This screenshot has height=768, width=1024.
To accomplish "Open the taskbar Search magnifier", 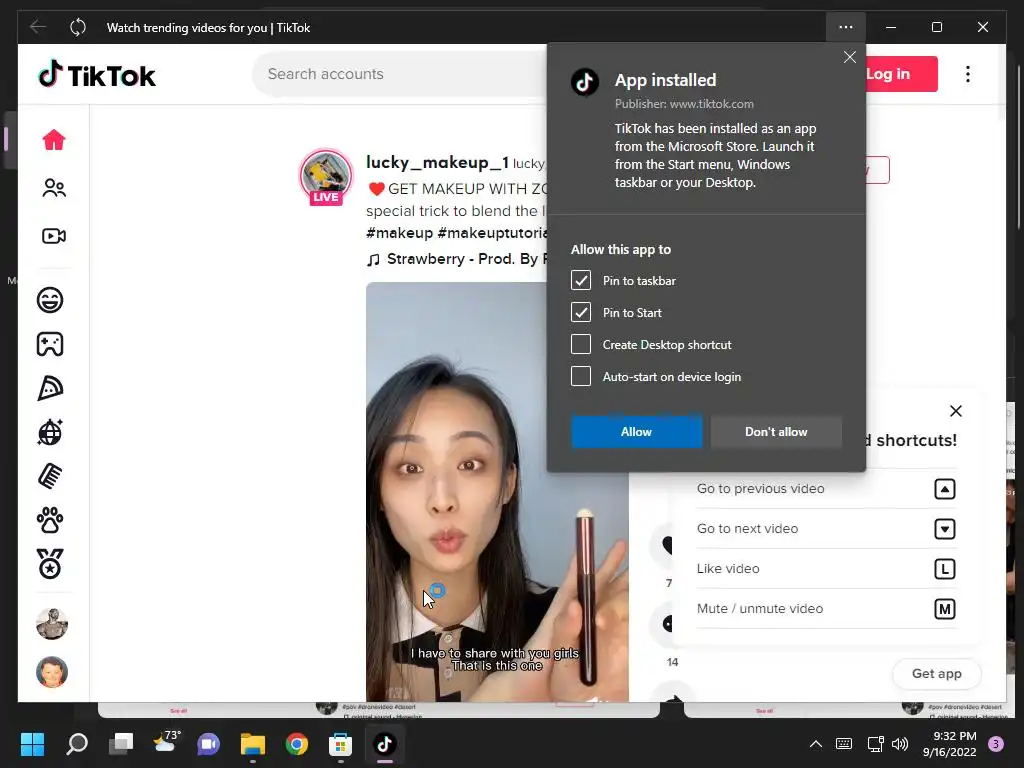I will pos(77,744).
